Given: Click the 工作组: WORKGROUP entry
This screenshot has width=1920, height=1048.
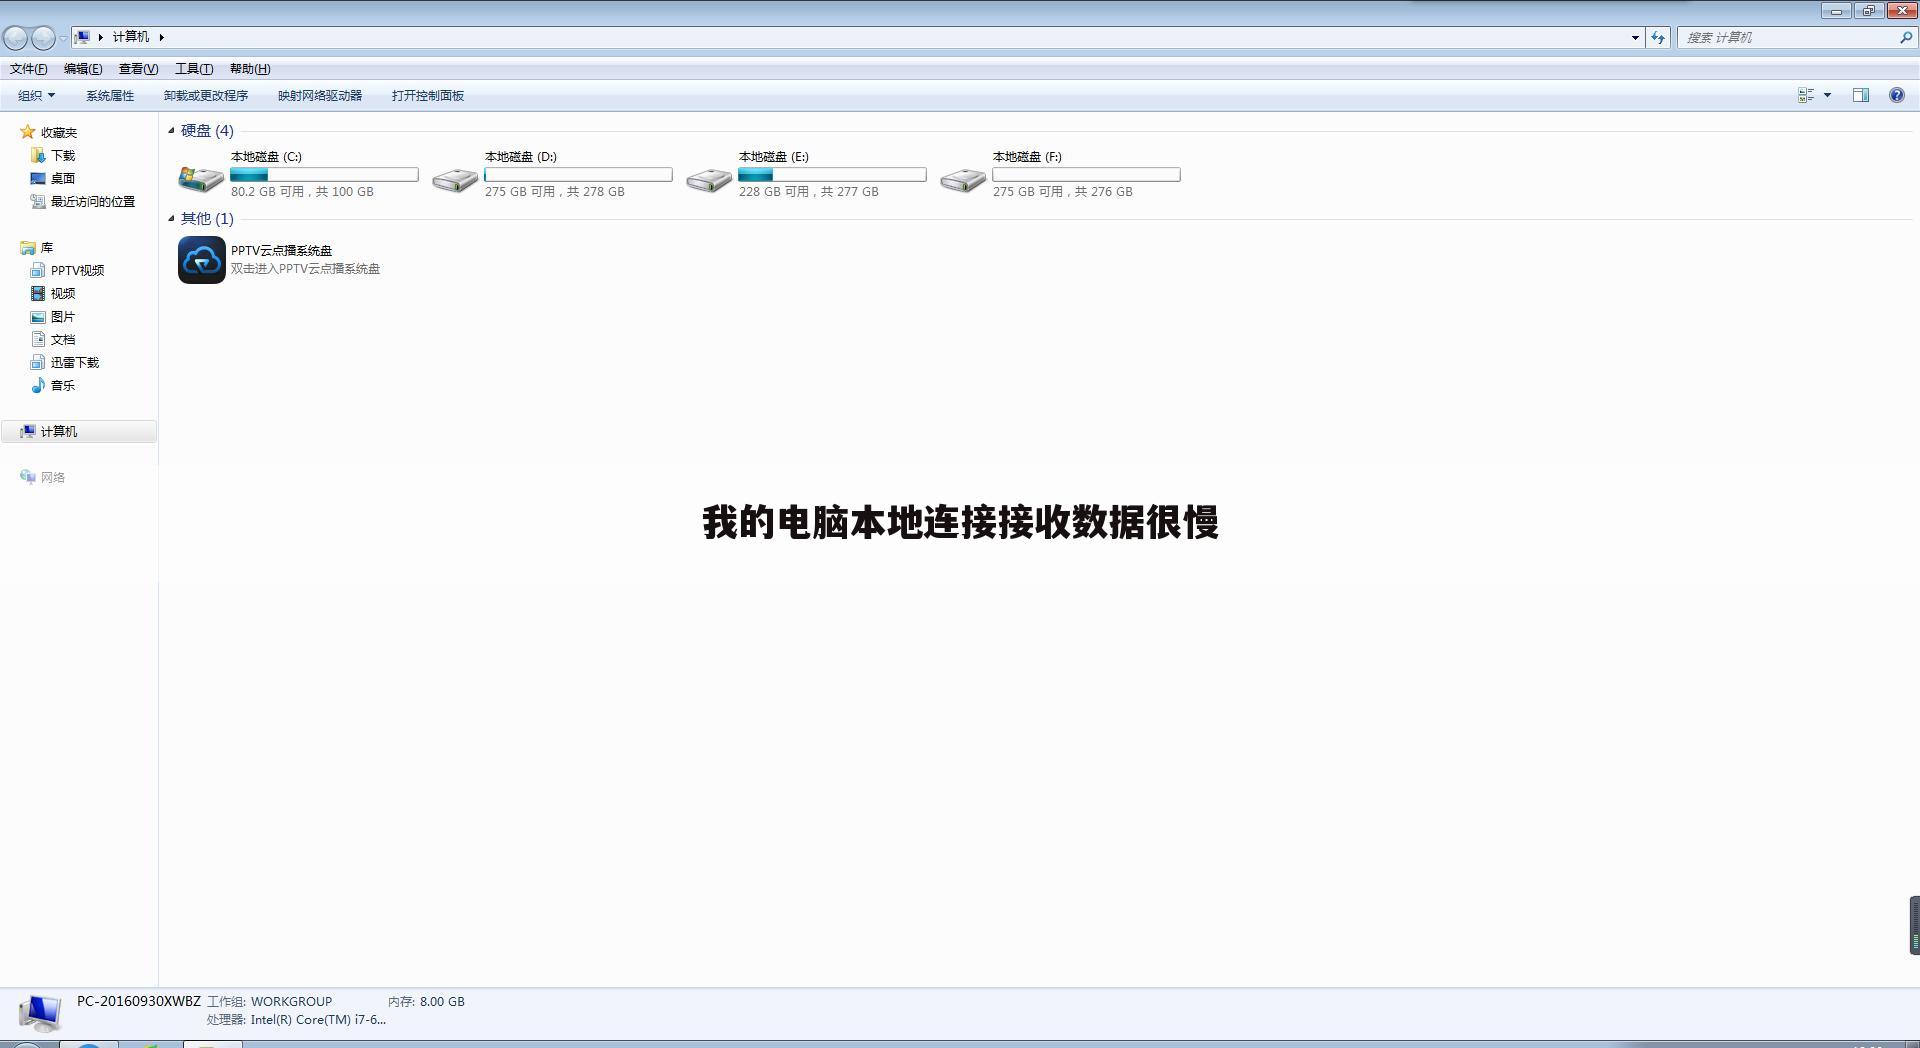Looking at the screenshot, I should tap(269, 1001).
